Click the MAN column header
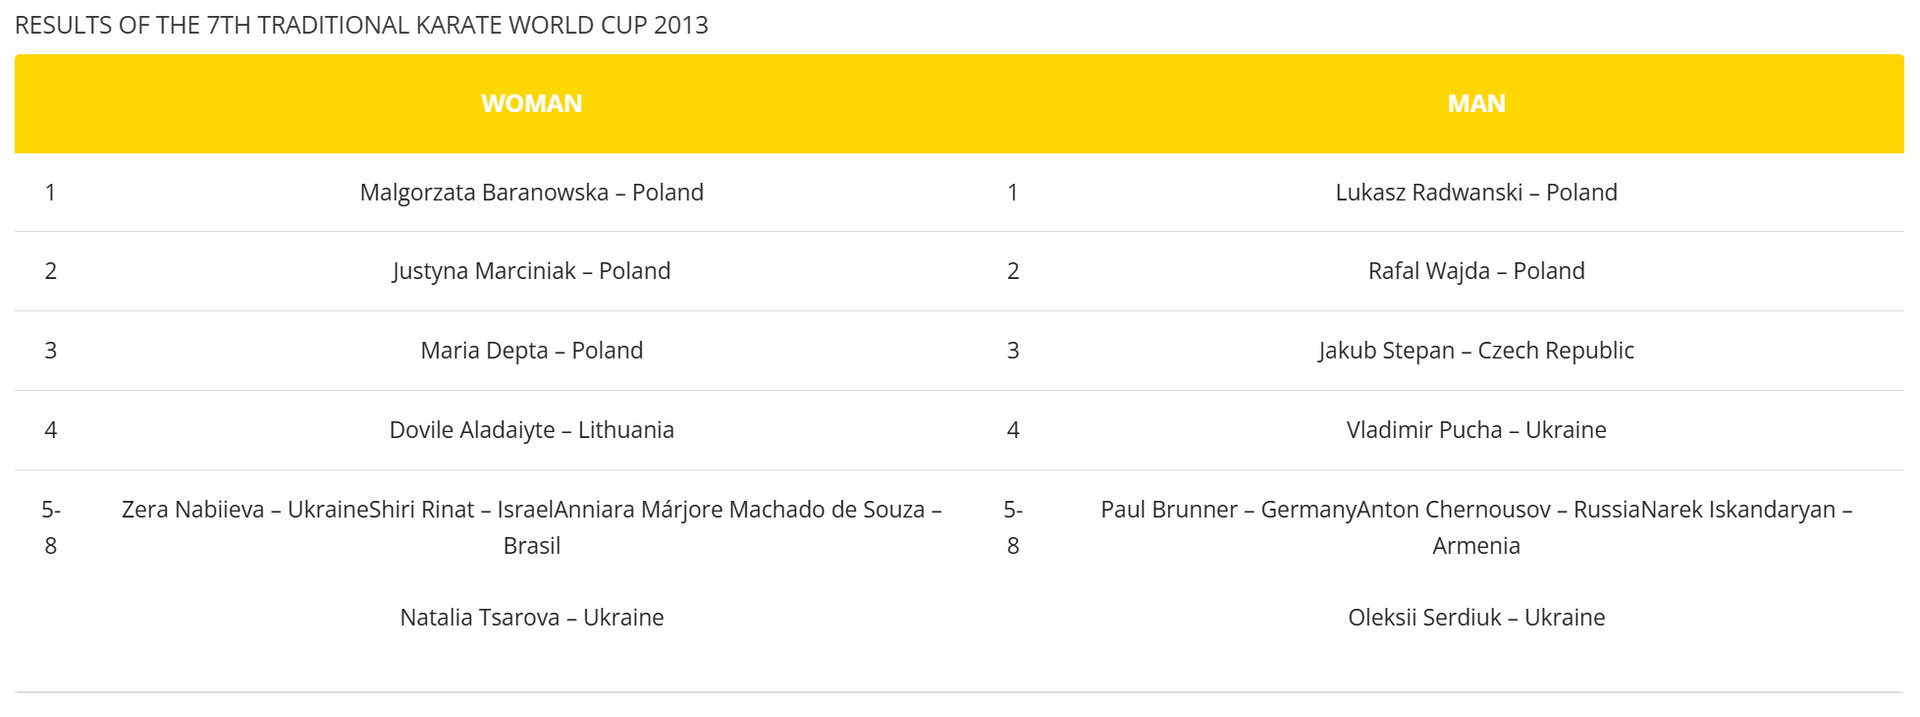Viewport: 1920px width, 717px height. (1476, 104)
